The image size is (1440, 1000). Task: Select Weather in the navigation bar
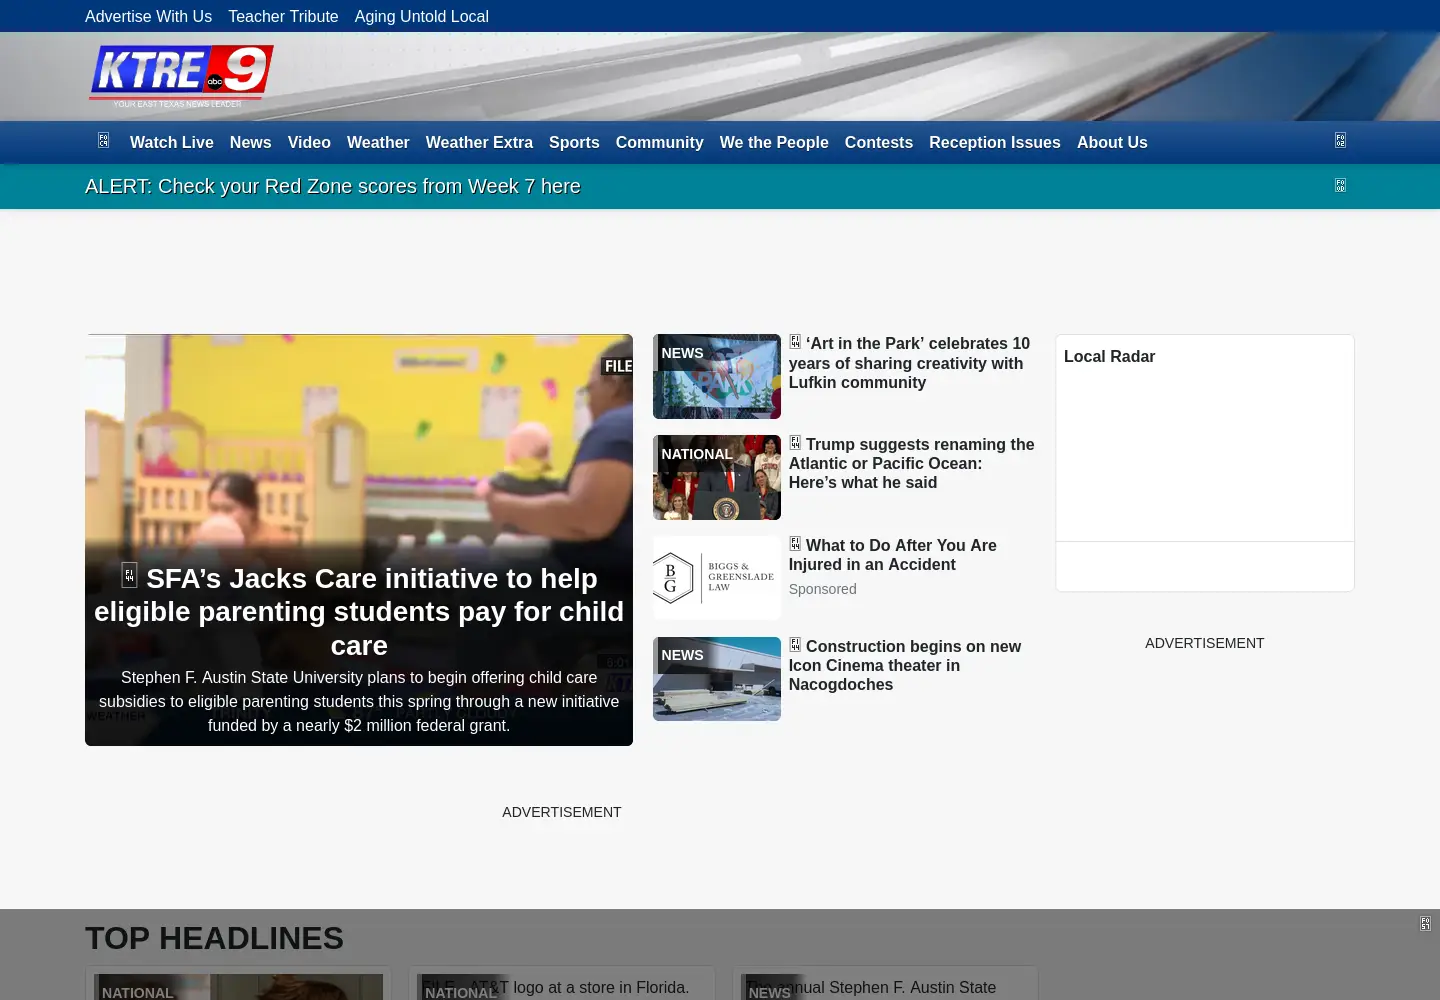378,143
